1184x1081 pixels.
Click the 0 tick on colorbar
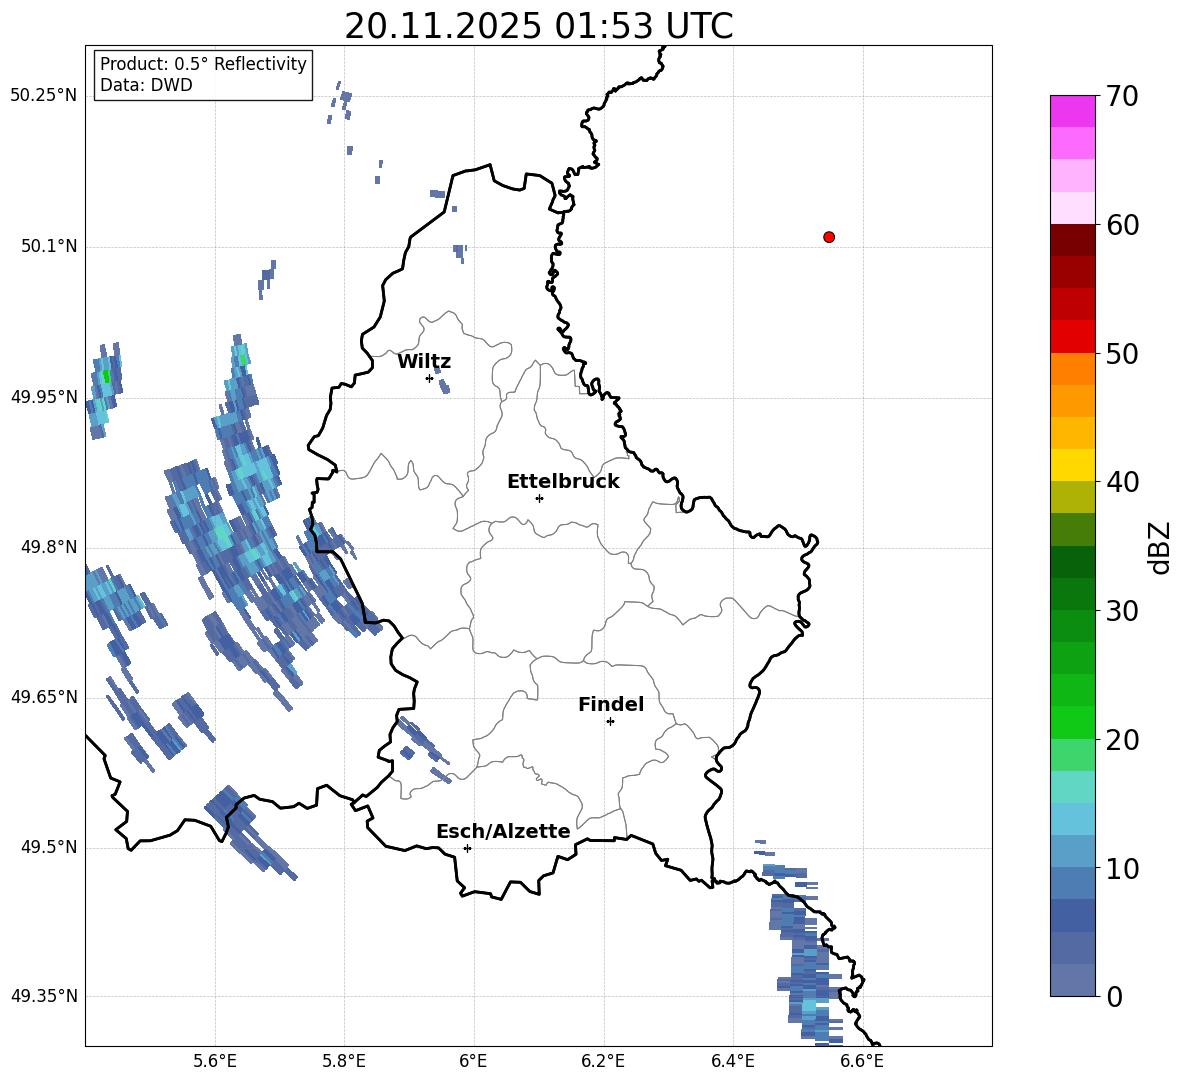coord(1115,997)
